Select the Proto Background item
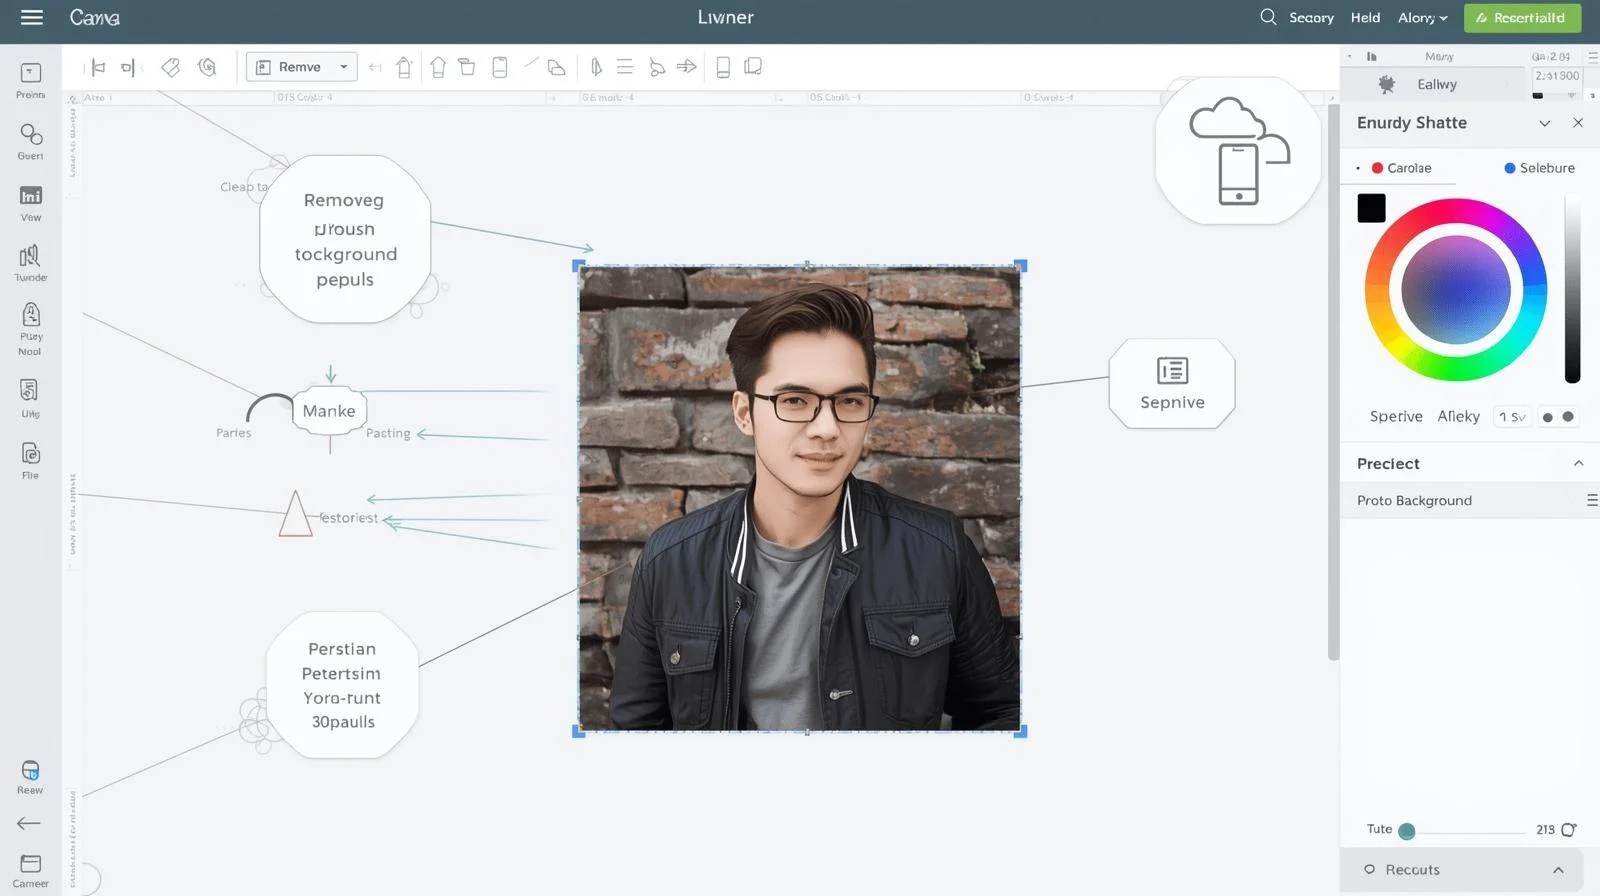The width and height of the screenshot is (1600, 896). click(x=1414, y=500)
